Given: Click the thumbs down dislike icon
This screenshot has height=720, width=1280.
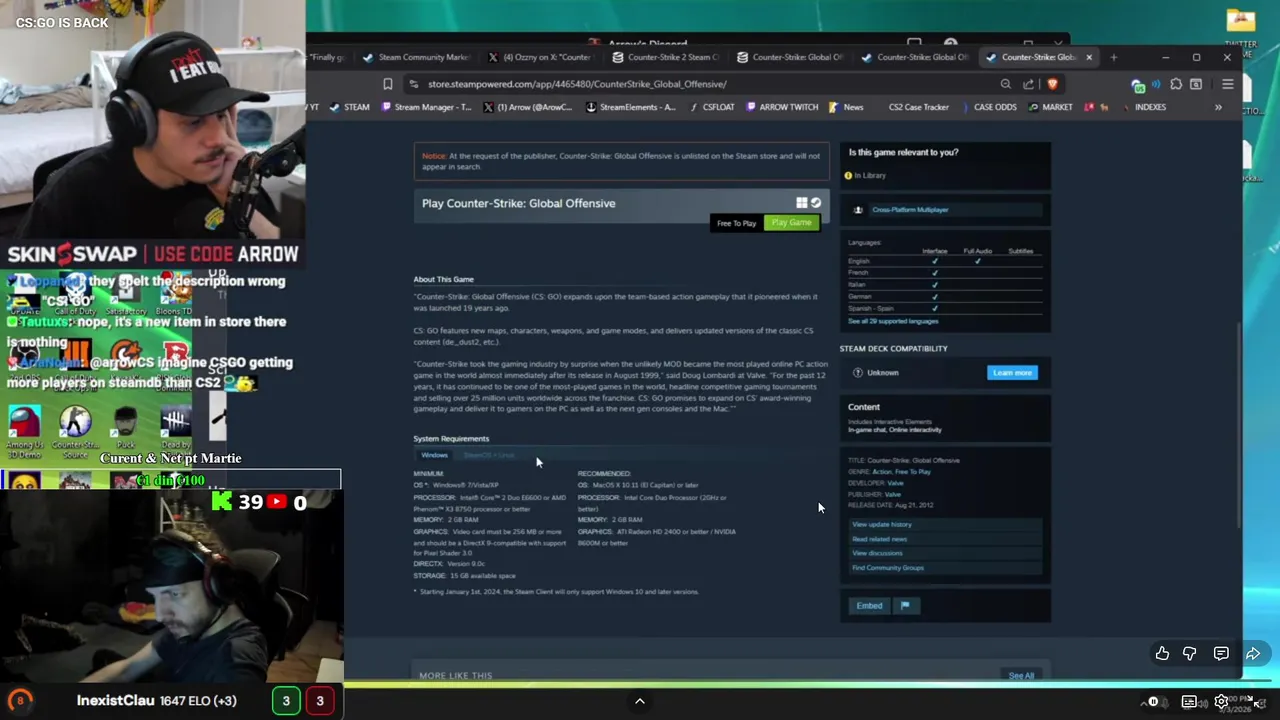Looking at the screenshot, I should [1190, 653].
